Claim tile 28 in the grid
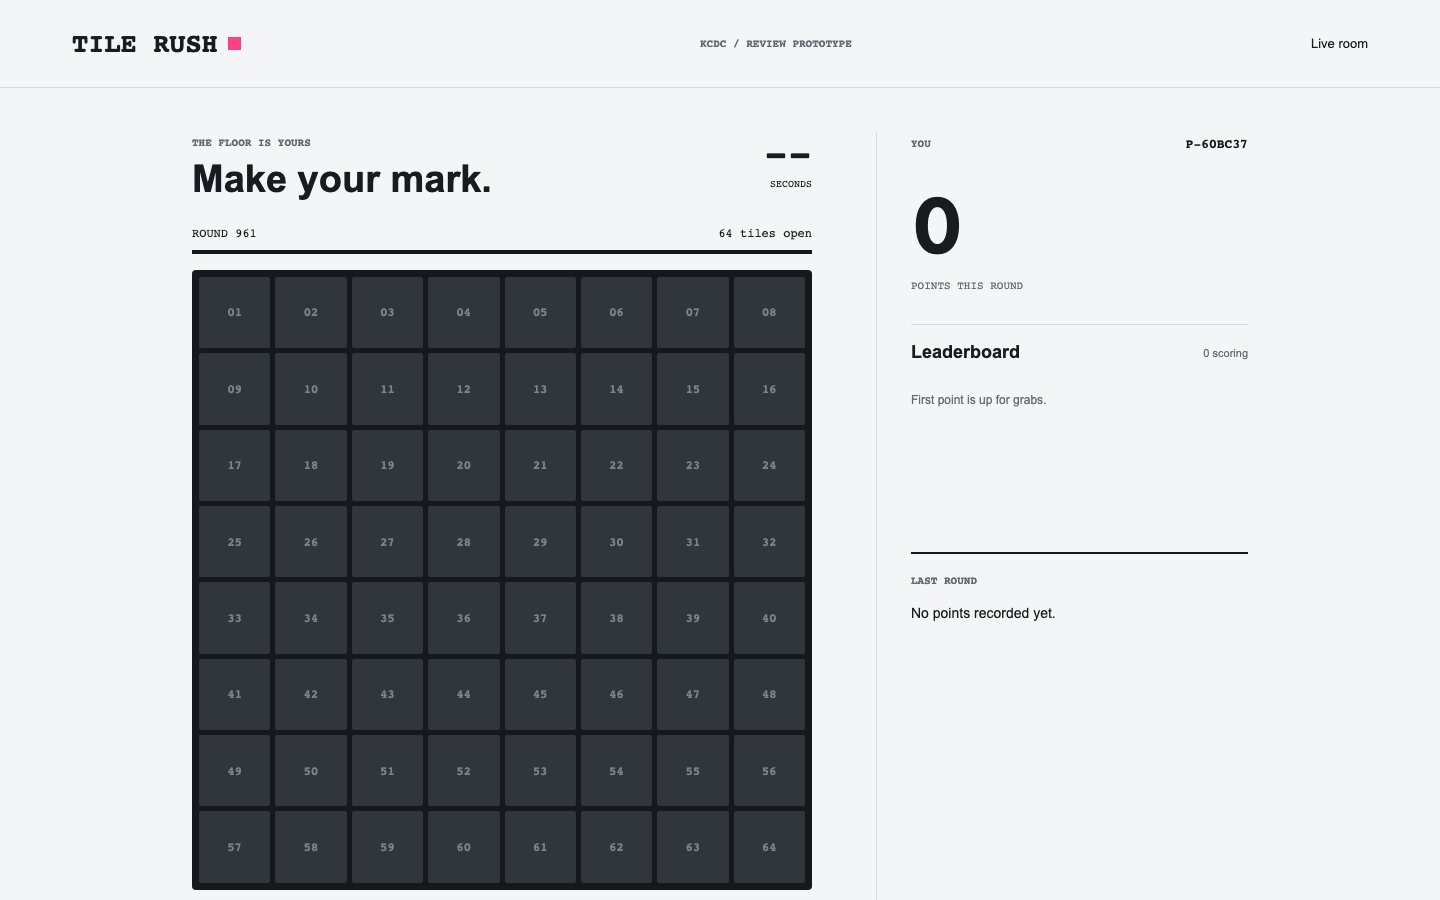The height and width of the screenshot is (900, 1440). [464, 542]
